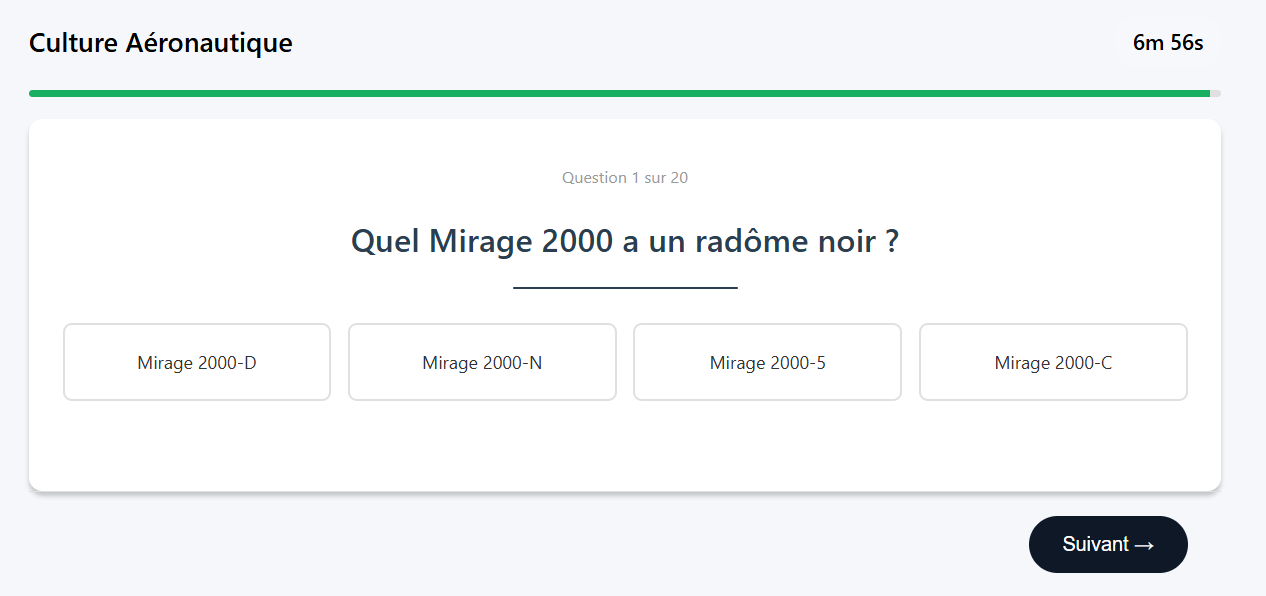Screen dimensions: 1266x596
Task: Click the 6m 56s countdown timer
Action: point(1167,43)
